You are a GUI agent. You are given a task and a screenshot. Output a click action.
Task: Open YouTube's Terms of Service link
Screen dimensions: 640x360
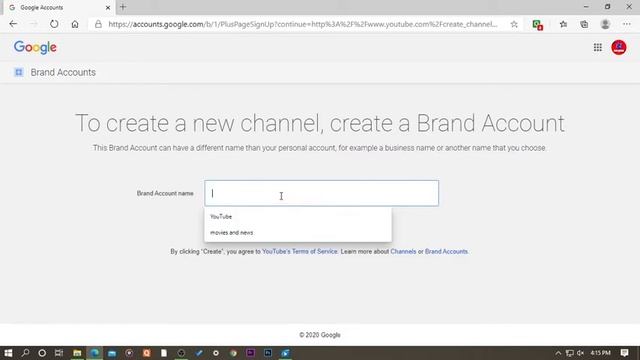click(300, 251)
